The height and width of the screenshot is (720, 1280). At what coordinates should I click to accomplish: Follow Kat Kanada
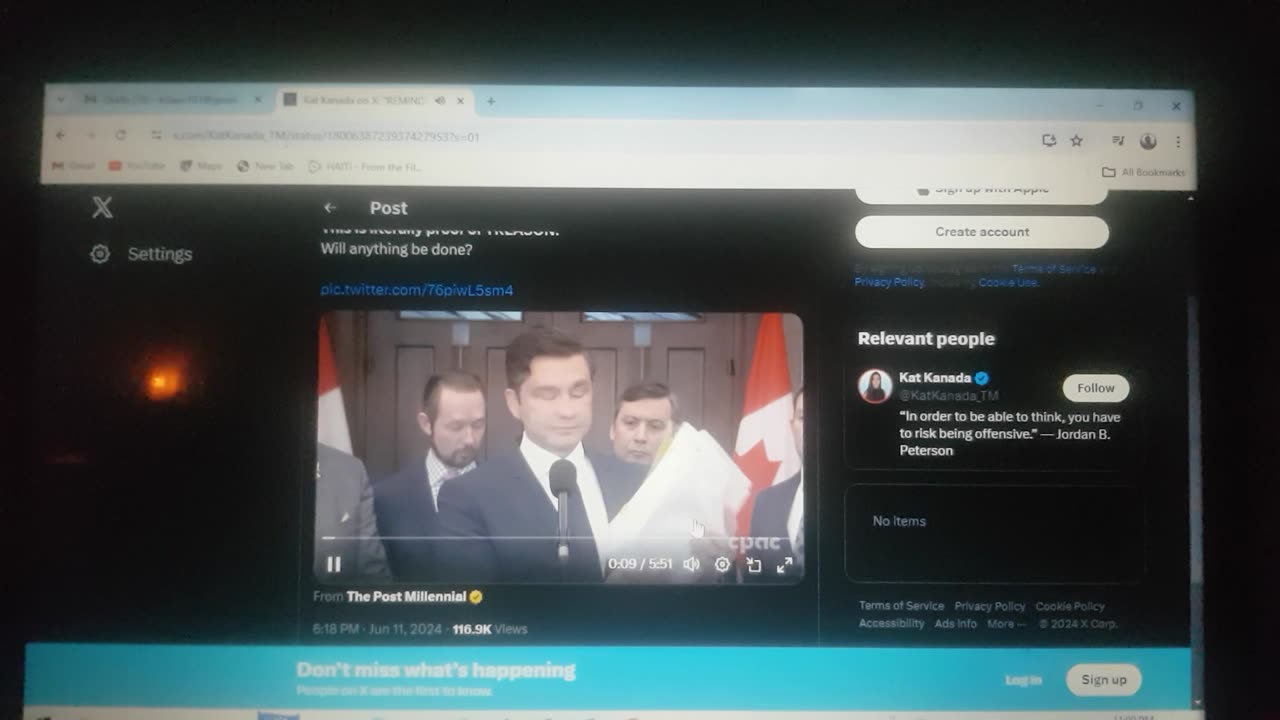tap(1096, 388)
